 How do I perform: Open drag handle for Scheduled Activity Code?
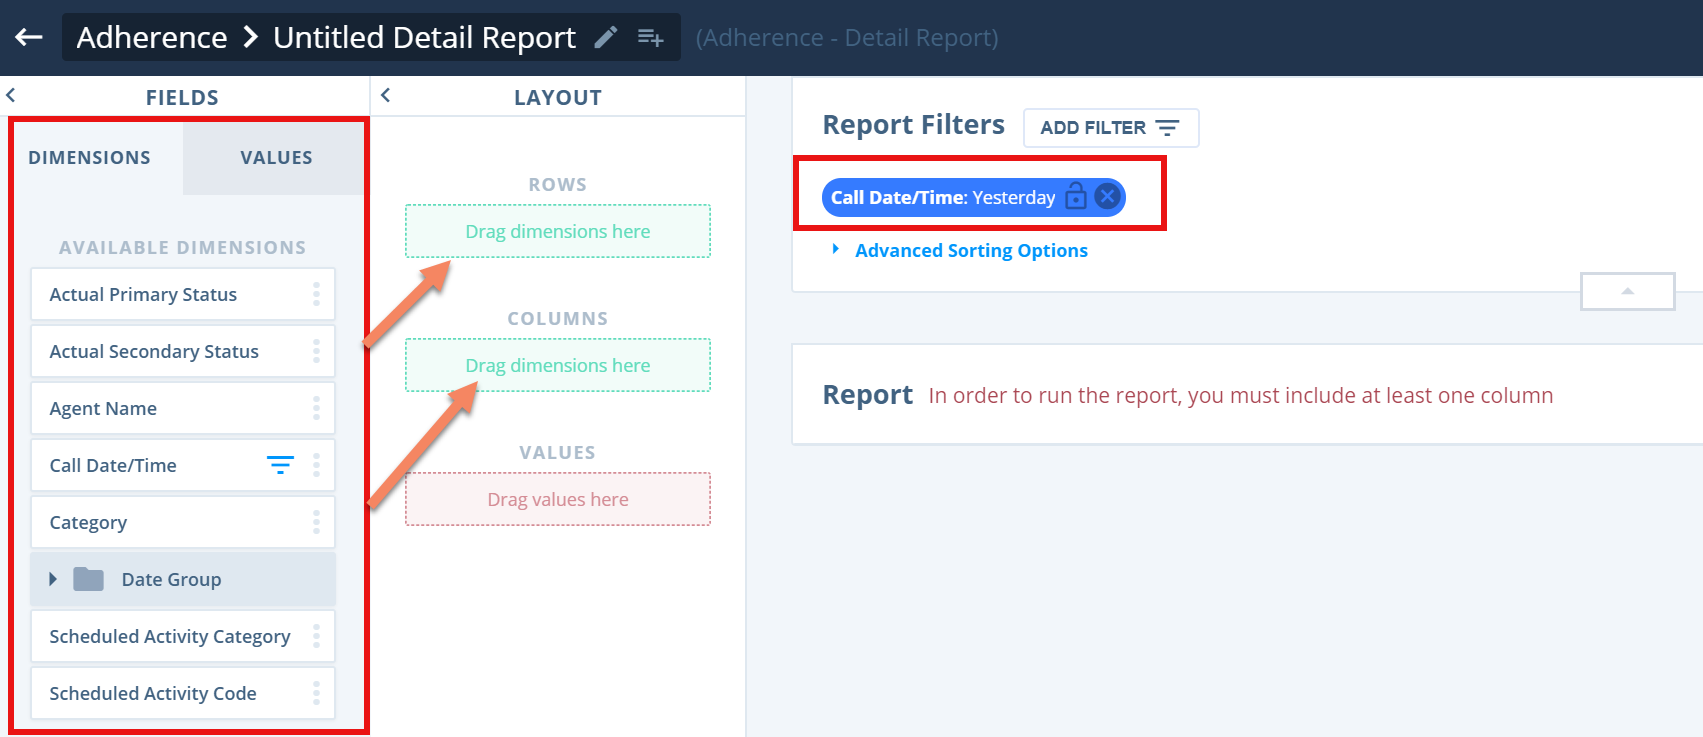click(x=316, y=693)
